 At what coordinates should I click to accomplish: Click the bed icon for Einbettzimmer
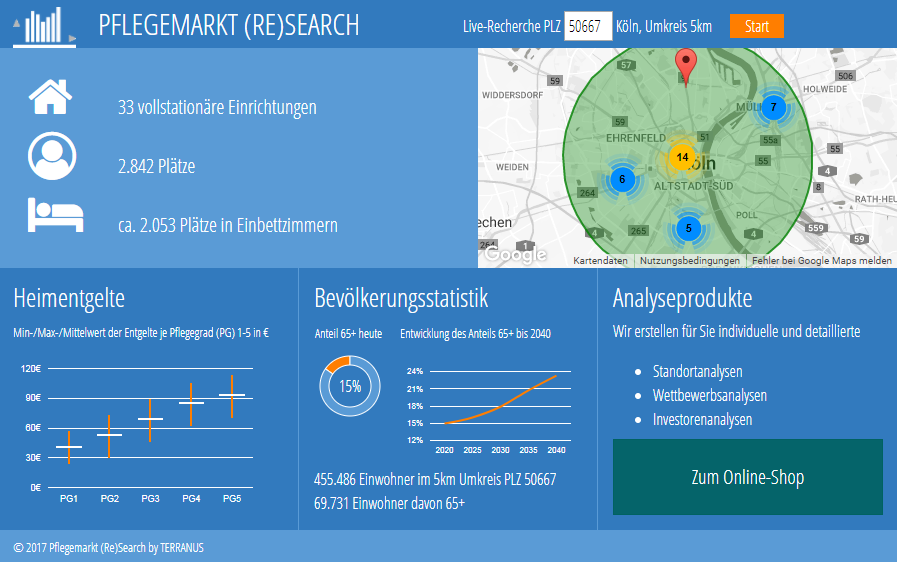tap(55, 214)
